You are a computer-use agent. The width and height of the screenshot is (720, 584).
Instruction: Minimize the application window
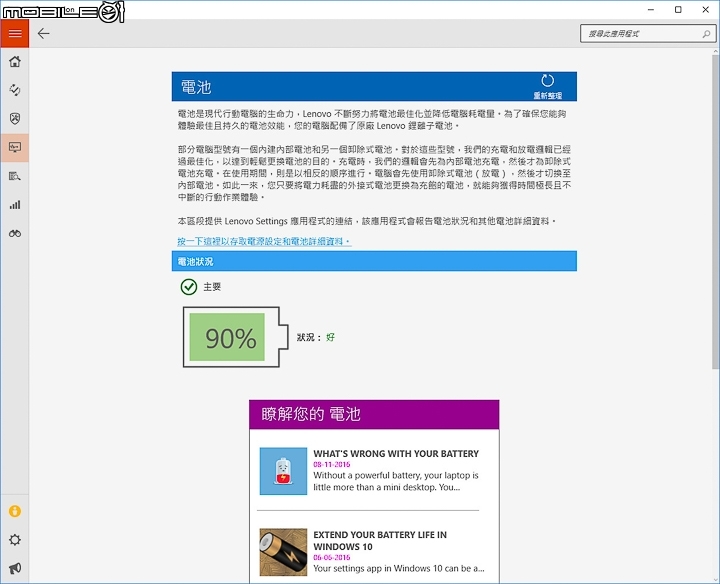point(651,10)
